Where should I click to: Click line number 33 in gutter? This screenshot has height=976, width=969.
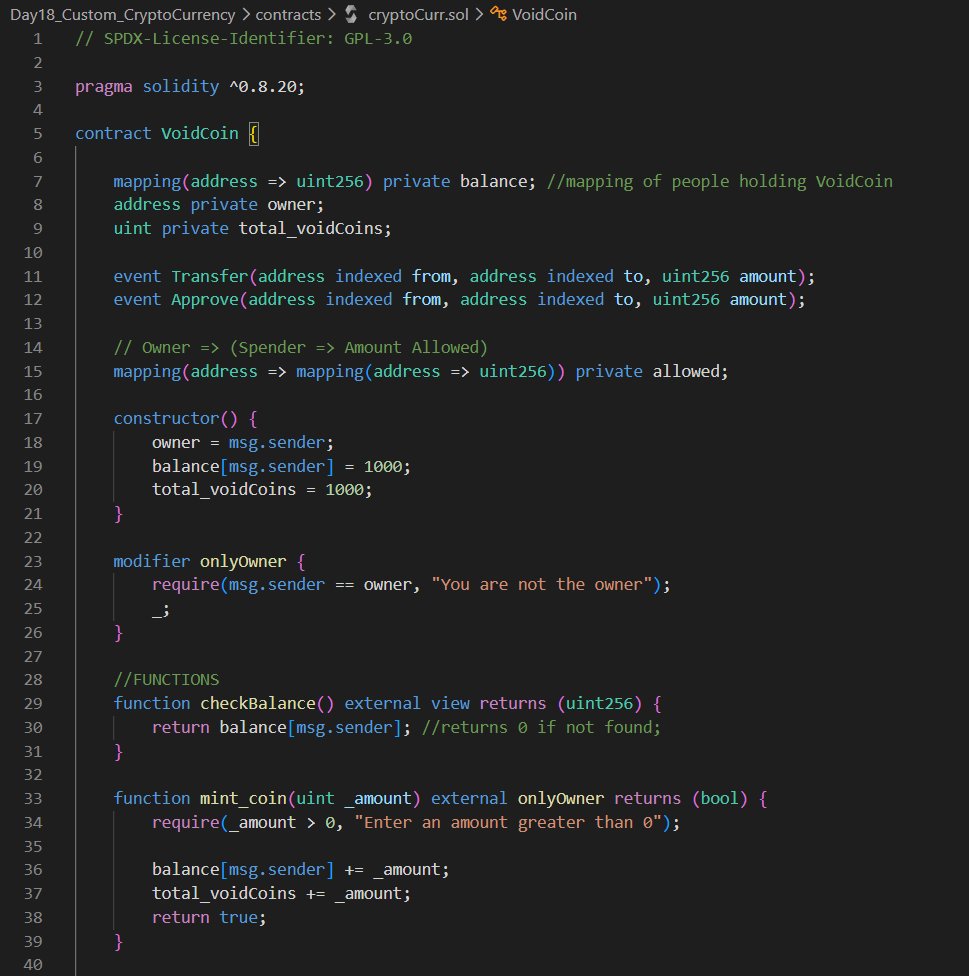33,799
